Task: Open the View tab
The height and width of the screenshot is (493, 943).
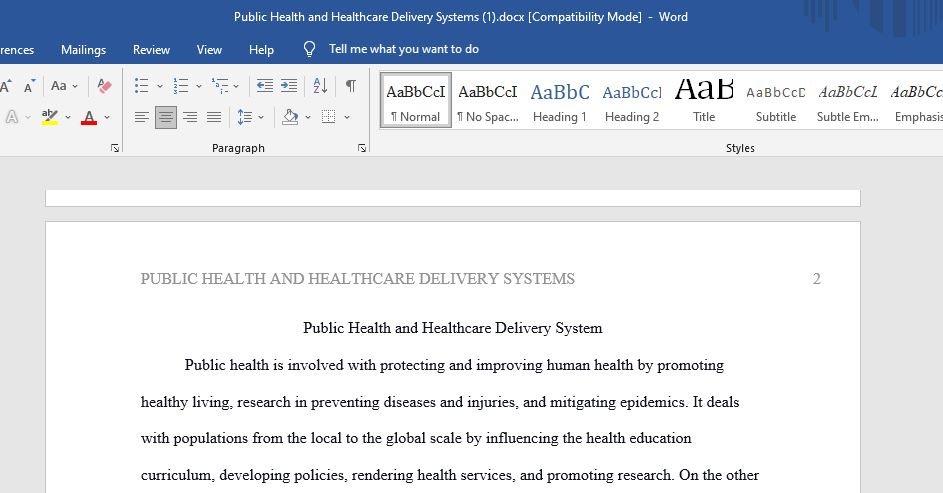Action: tap(209, 50)
